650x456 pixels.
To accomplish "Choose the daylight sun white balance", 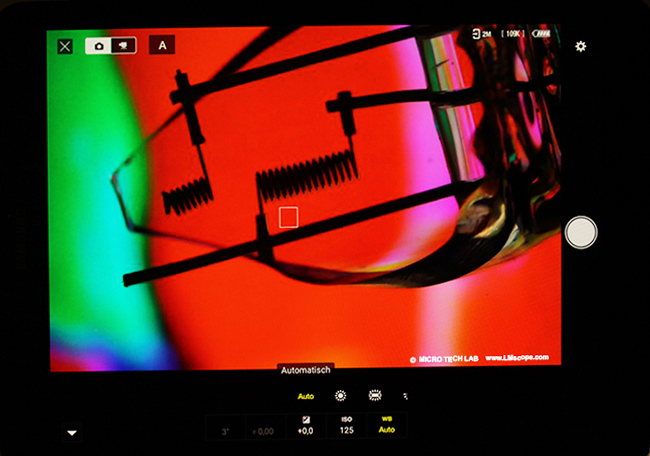I will tap(340, 396).
